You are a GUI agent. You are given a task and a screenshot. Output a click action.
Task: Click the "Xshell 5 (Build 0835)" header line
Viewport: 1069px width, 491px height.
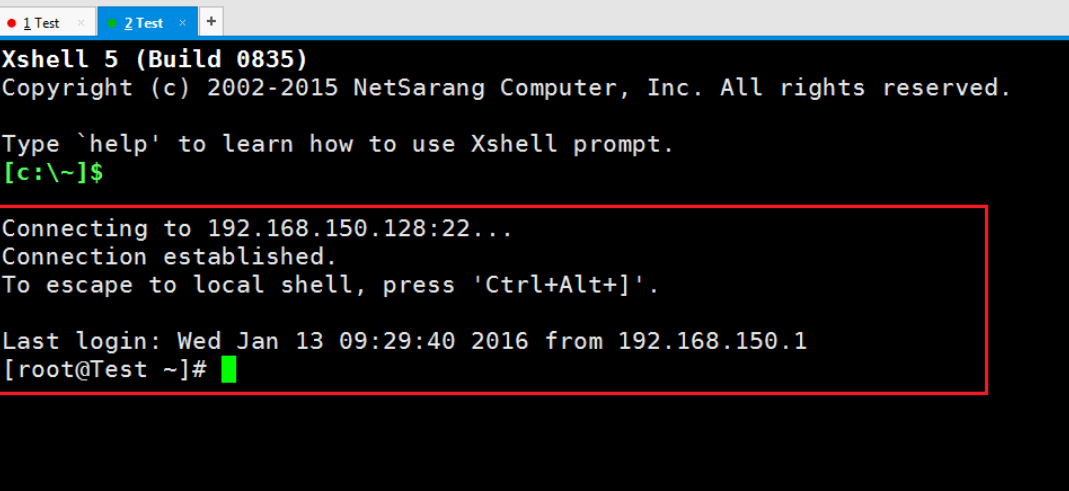point(155,60)
